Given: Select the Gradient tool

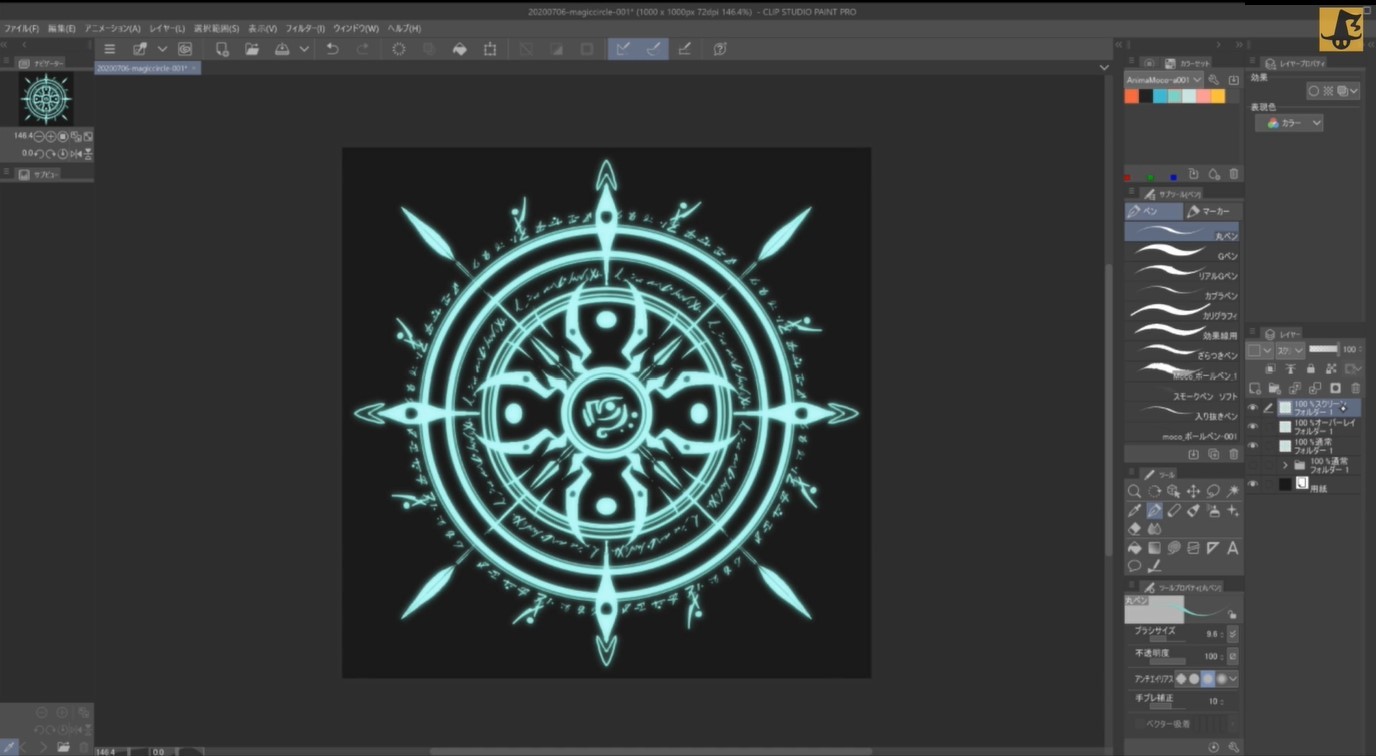Looking at the screenshot, I should point(1154,547).
